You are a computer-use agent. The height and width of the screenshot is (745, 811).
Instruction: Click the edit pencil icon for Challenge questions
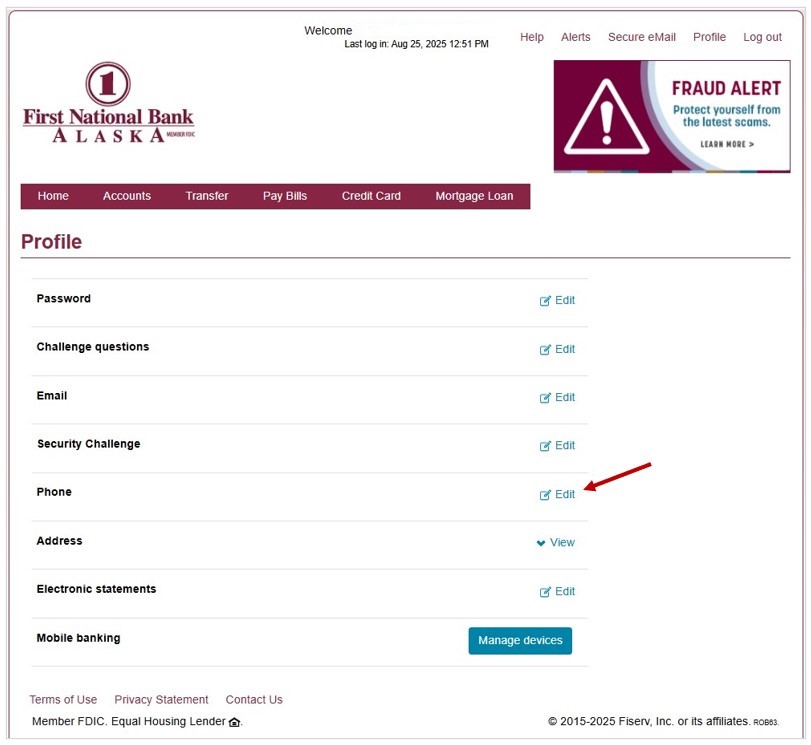tap(545, 350)
